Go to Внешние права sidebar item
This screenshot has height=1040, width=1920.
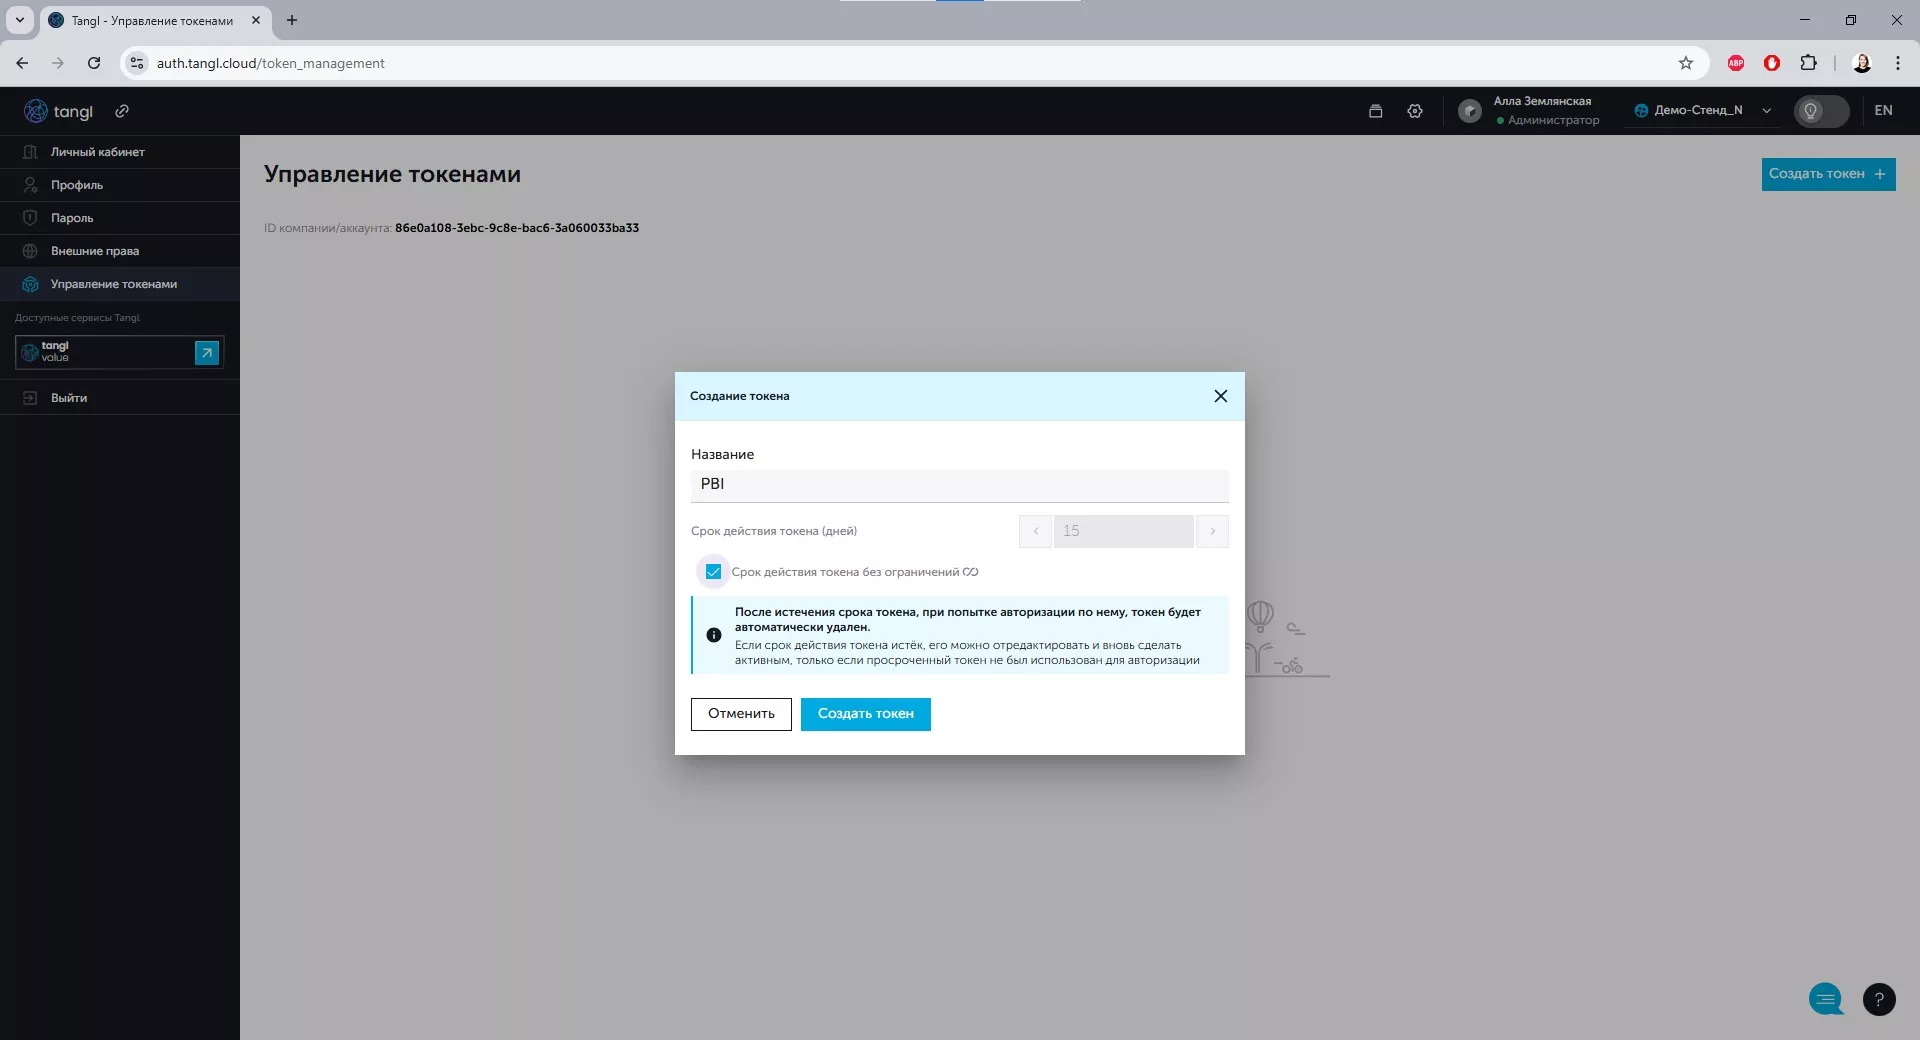point(95,251)
